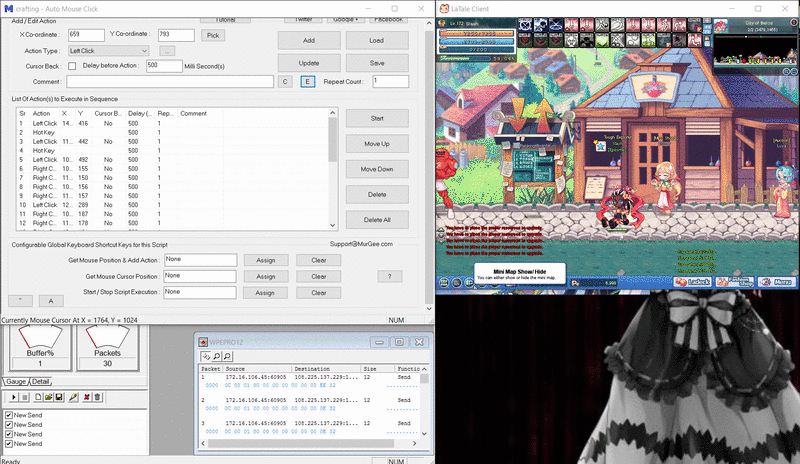This screenshot has width=800, height=464.
Task: Click third skill slot in LaTale top hotbar
Action: point(556,25)
